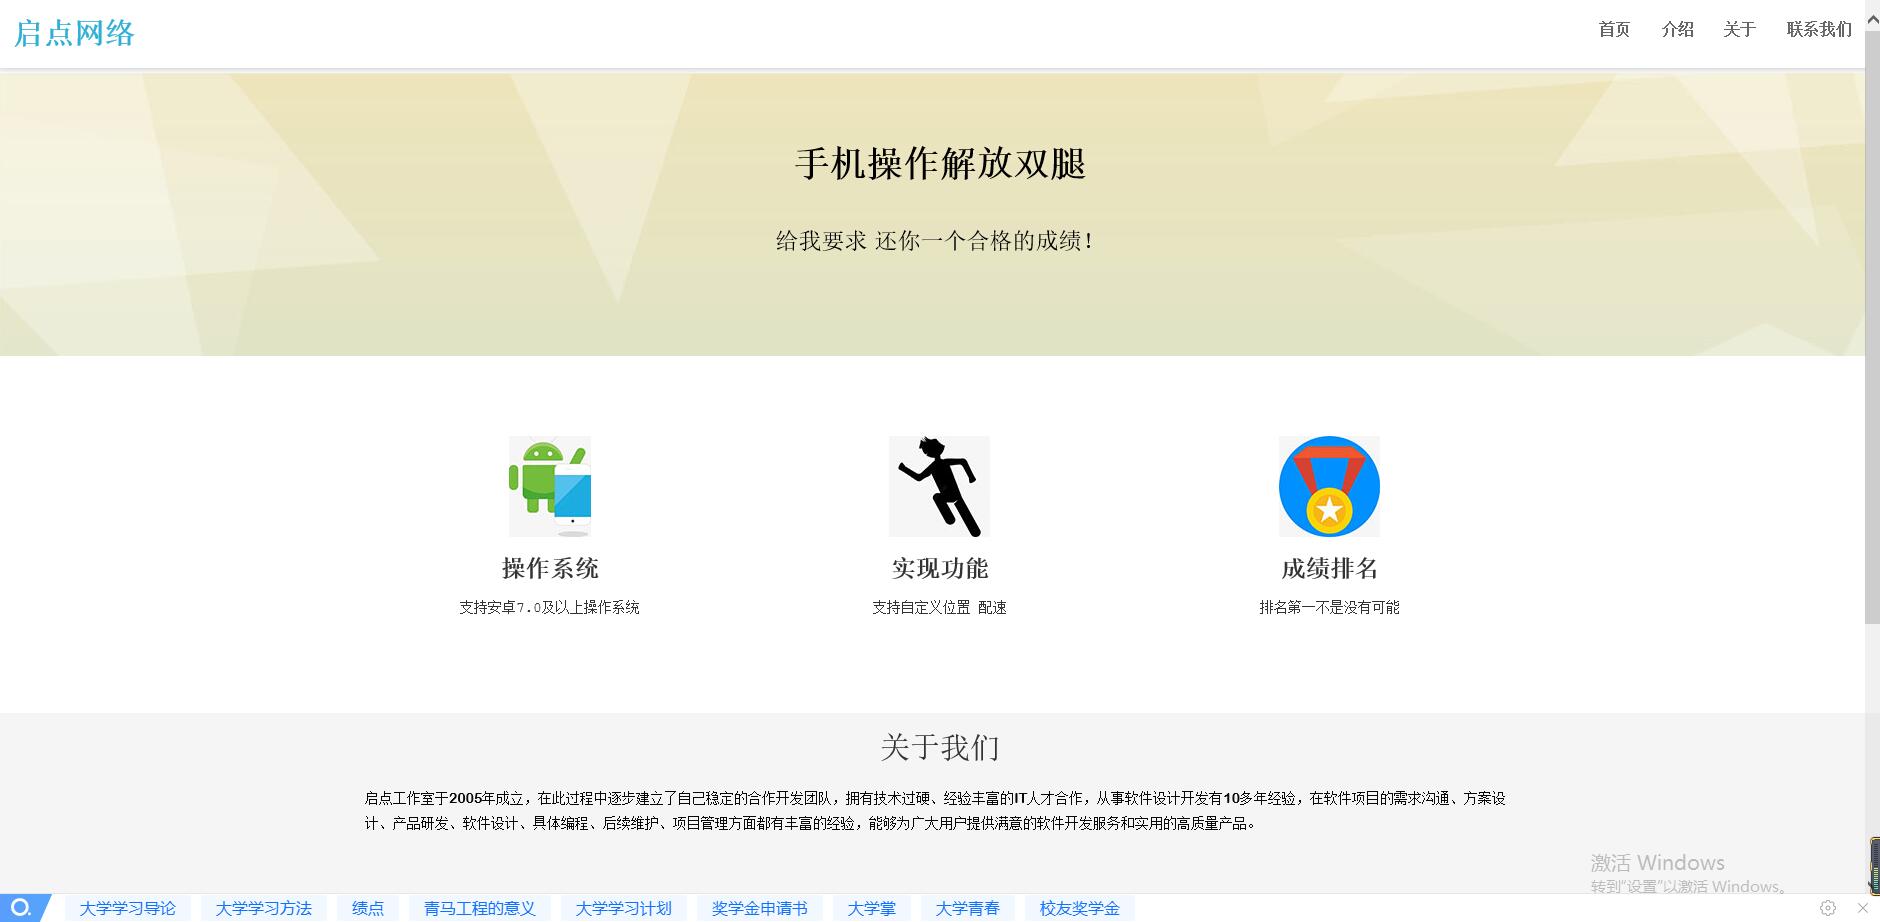
Task: Open the 奖学金申请书 link
Action: tap(761, 908)
